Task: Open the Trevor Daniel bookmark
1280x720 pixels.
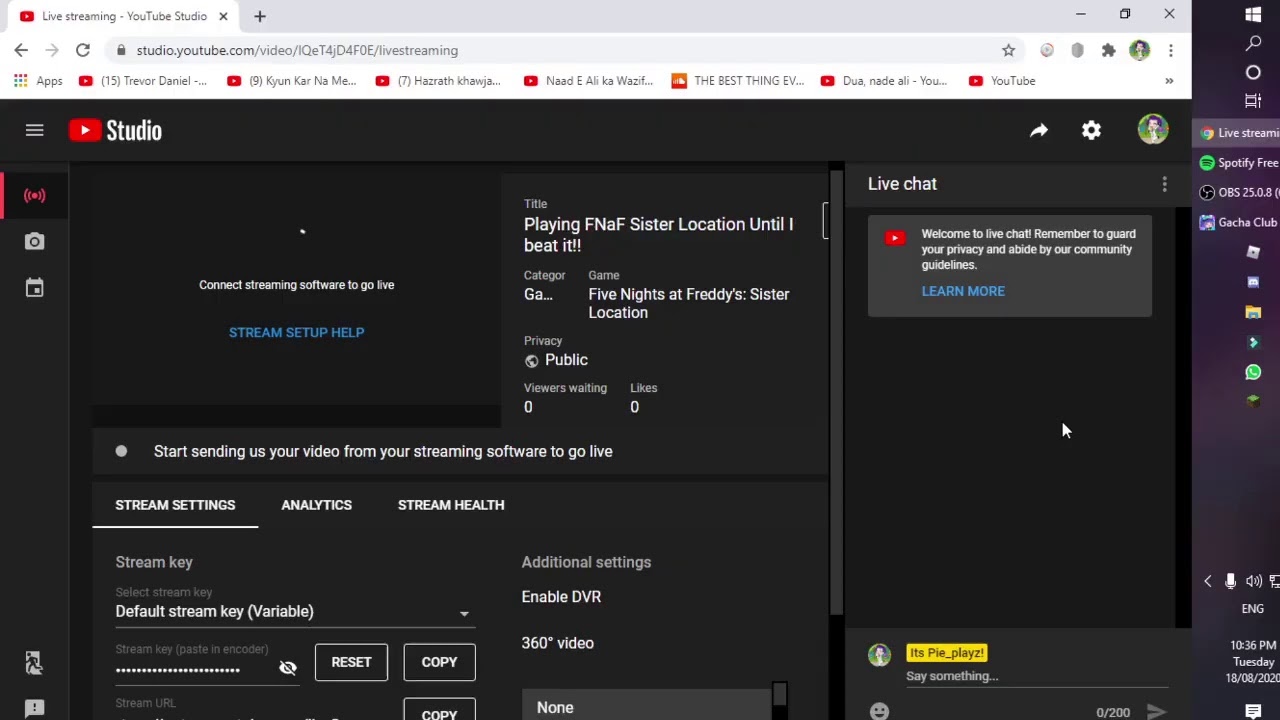Action: [x=143, y=81]
